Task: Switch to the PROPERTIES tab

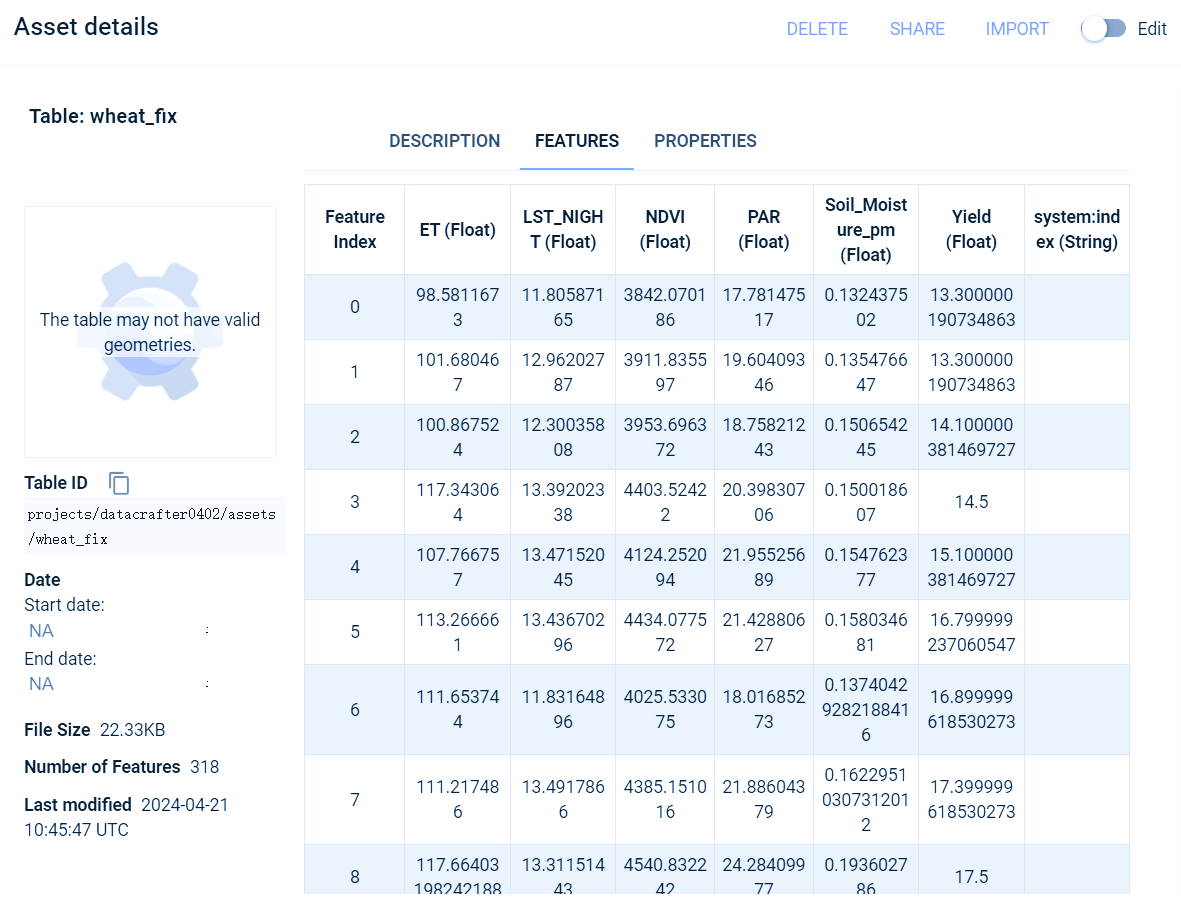Action: pos(705,141)
